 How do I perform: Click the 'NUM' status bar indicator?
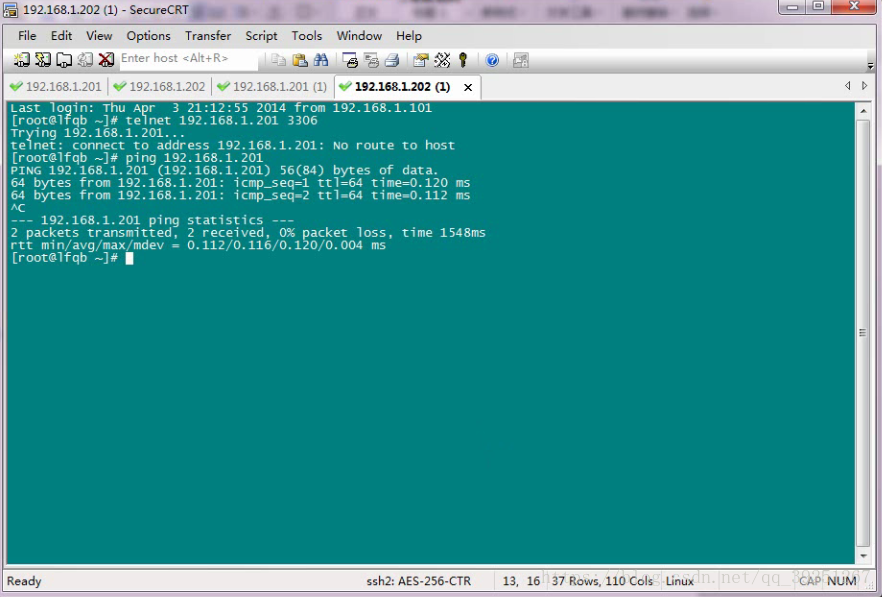[x=842, y=581]
